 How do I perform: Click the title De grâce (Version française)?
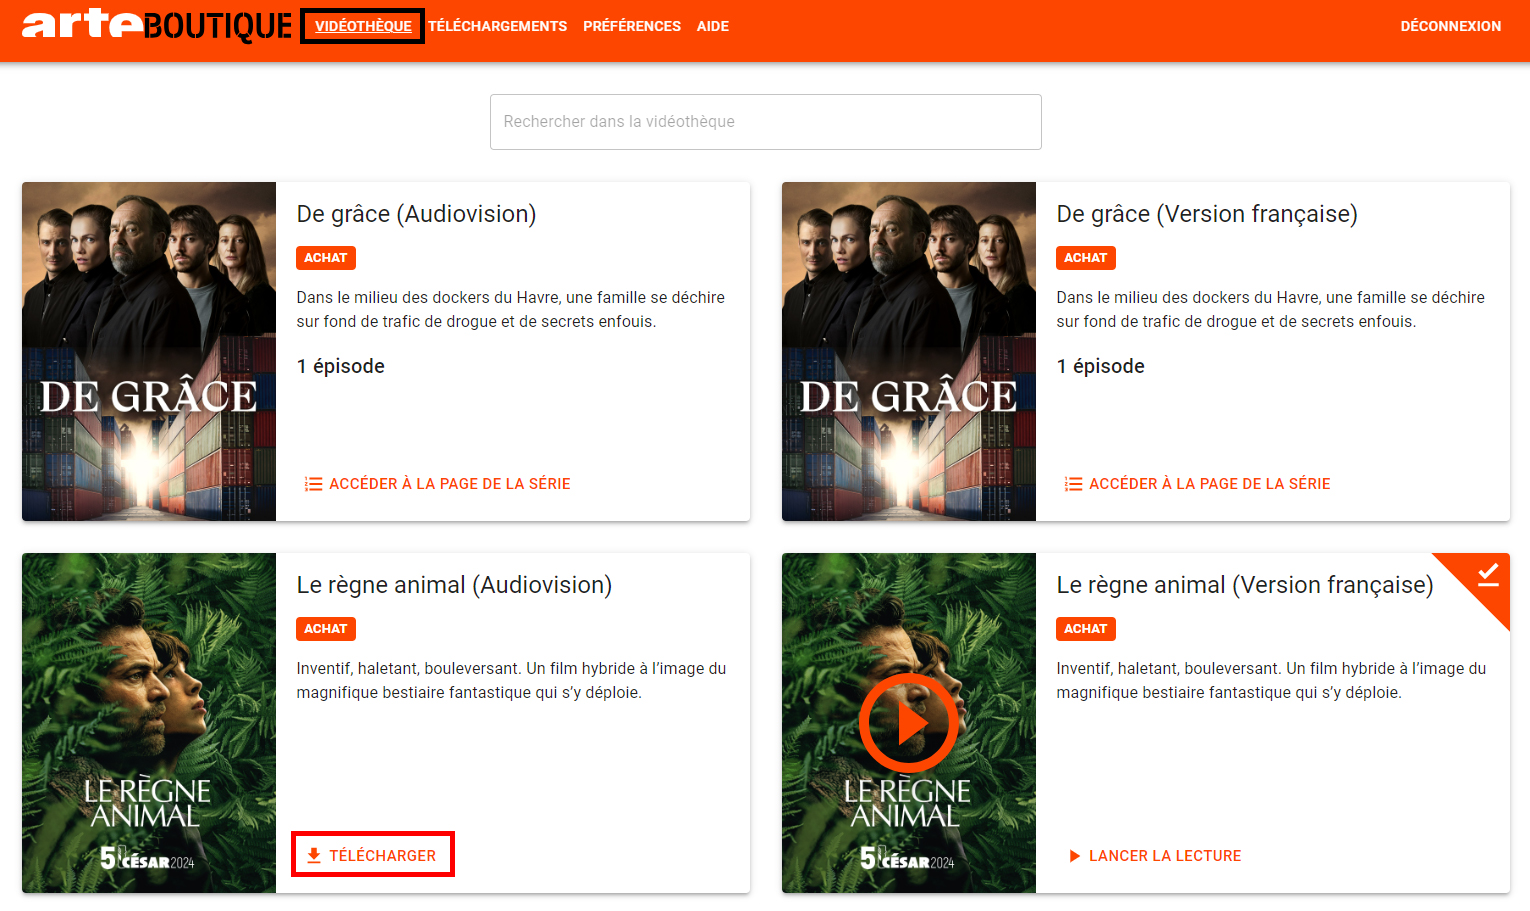(1207, 214)
